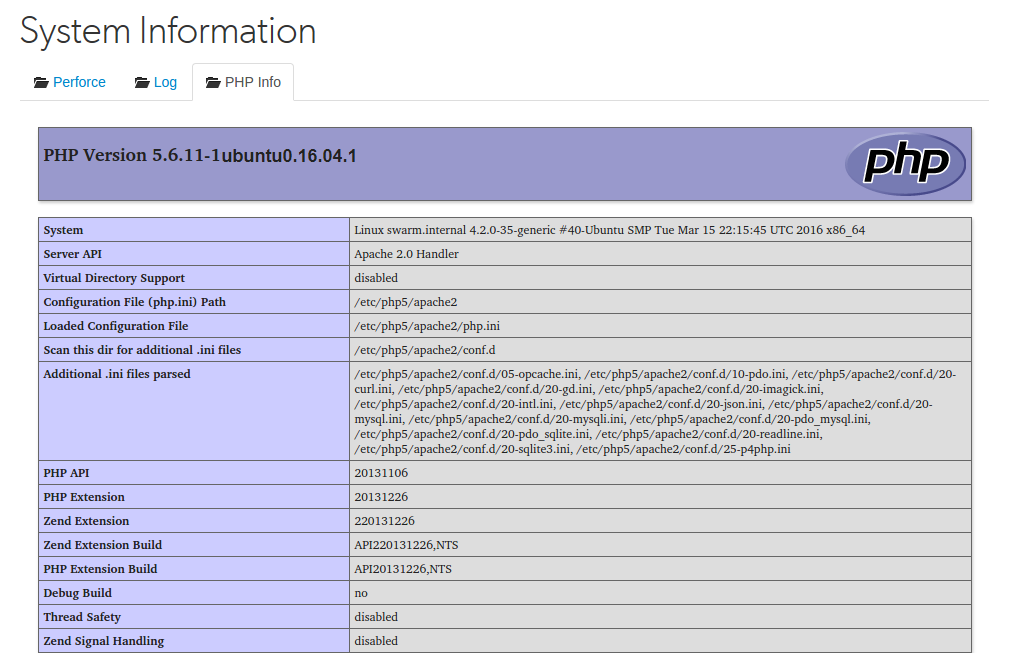Select the PHP Info tab
1009x653 pixels.
pos(243,82)
